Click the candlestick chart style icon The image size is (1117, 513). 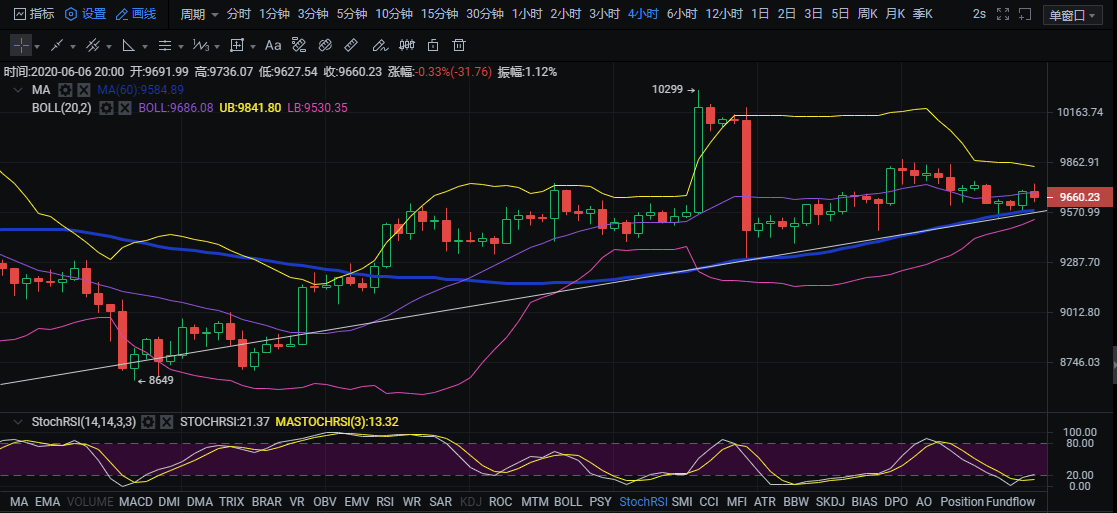(x=407, y=46)
